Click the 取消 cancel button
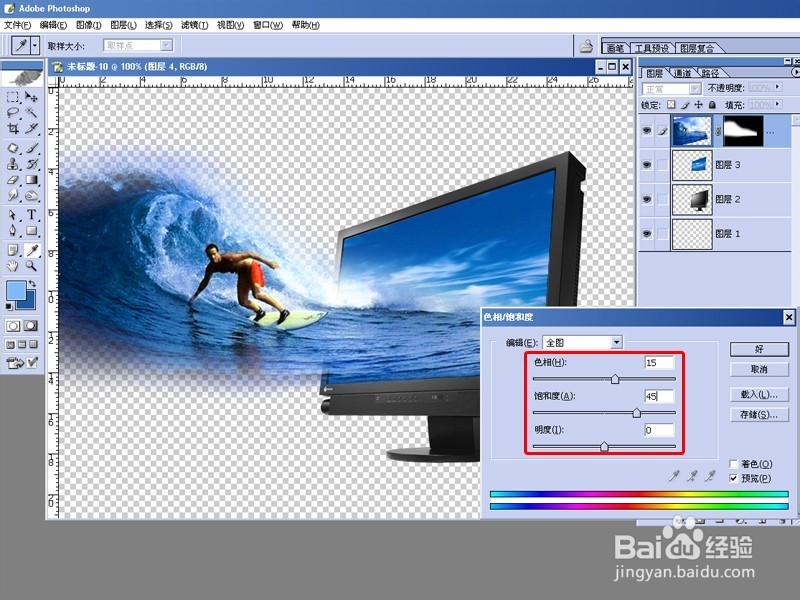Viewport: 800px width, 600px height. tap(759, 369)
